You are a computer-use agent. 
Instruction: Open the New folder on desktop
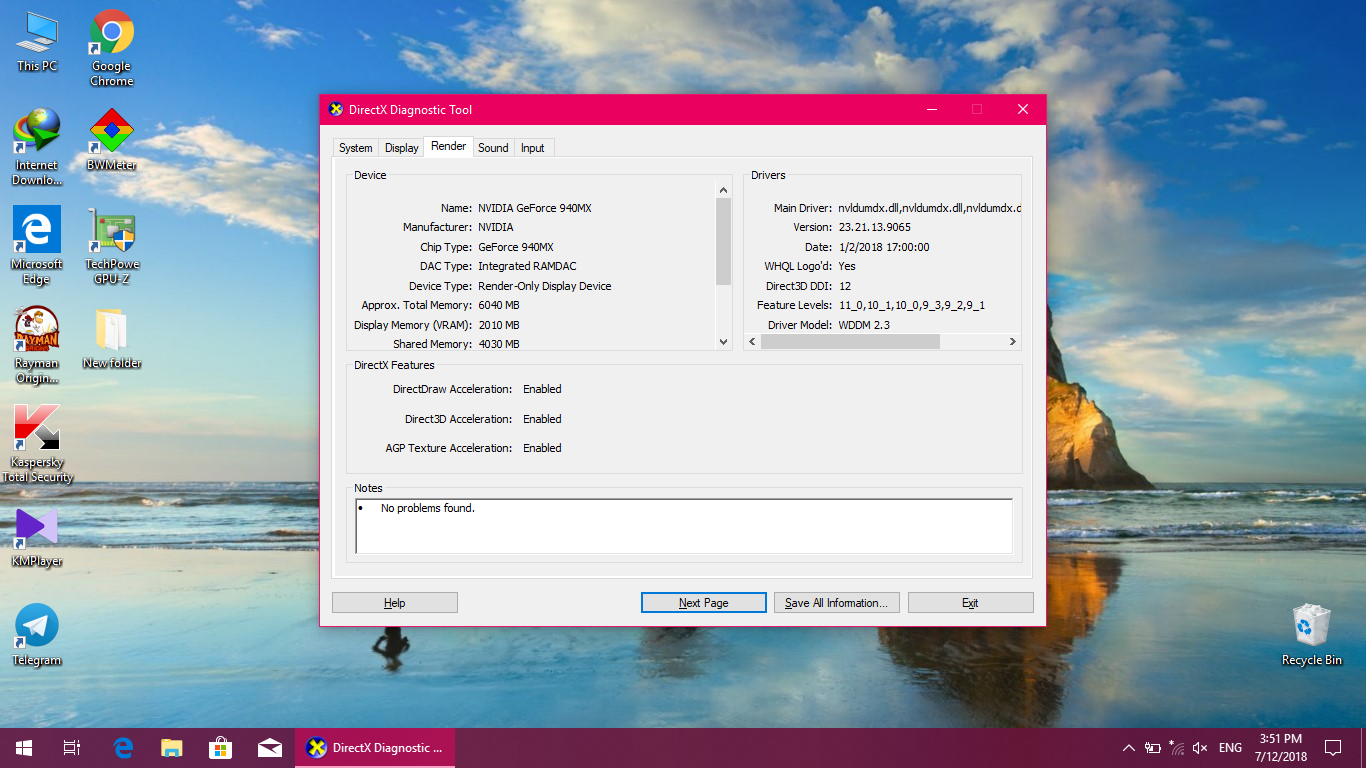[x=112, y=338]
